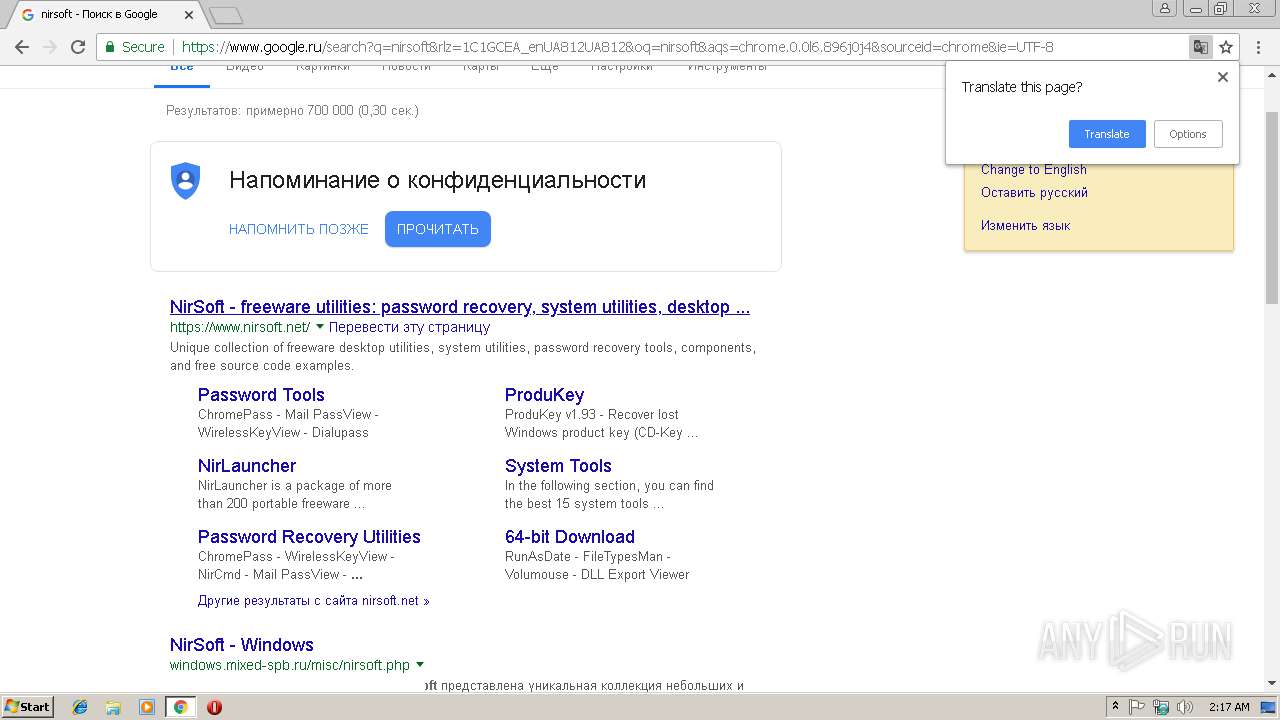Open File Explorer folder in taskbar
1280x720 pixels.
coord(113,707)
